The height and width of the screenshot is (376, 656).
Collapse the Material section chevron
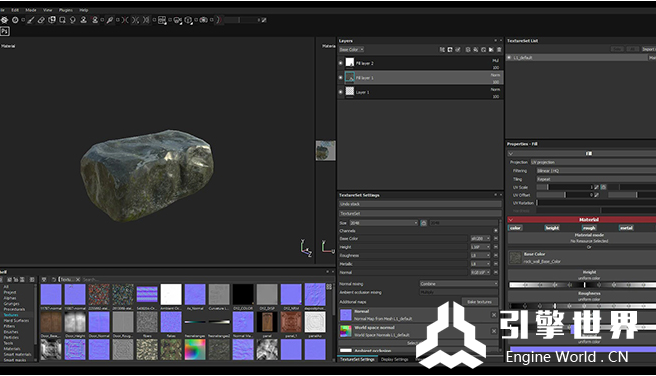(511, 220)
